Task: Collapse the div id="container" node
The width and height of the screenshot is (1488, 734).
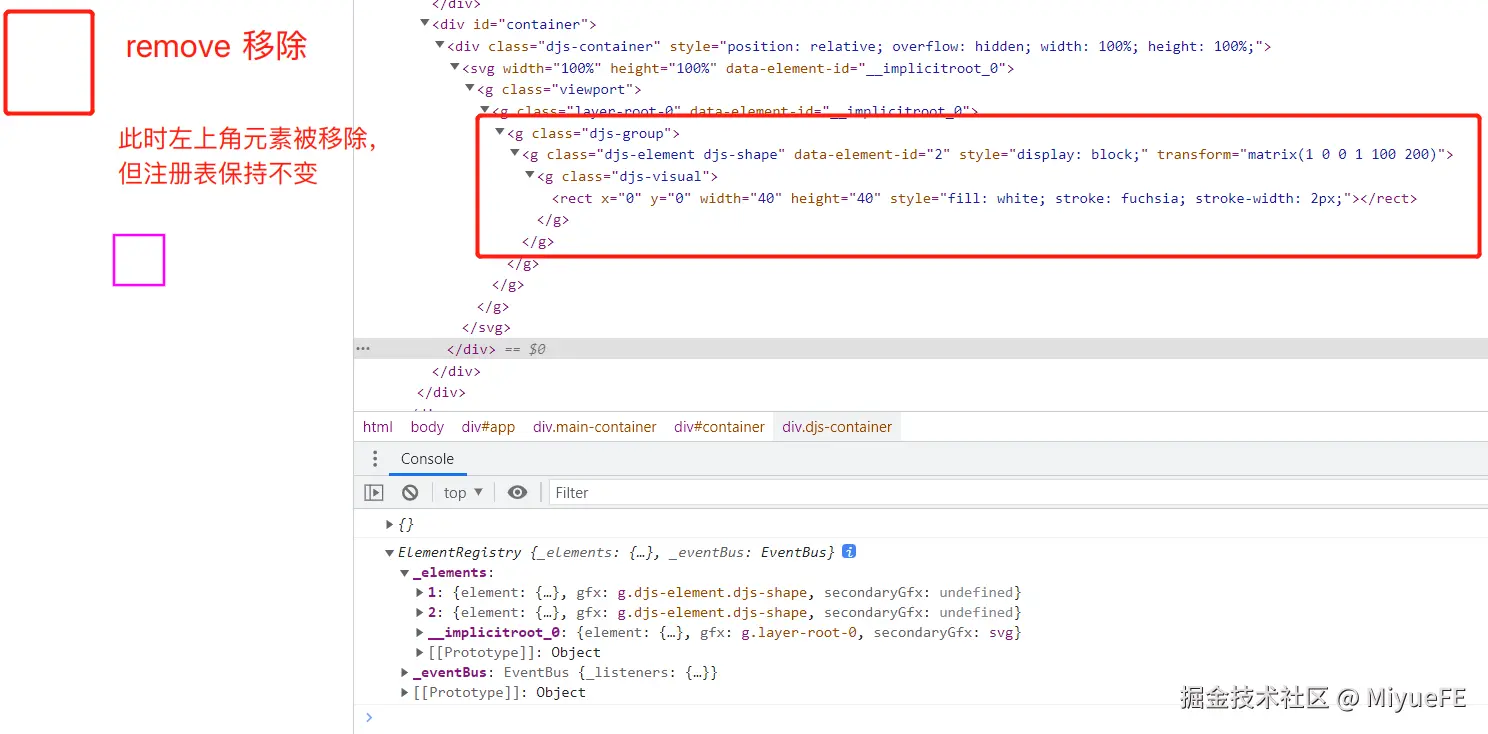Action: (425, 23)
